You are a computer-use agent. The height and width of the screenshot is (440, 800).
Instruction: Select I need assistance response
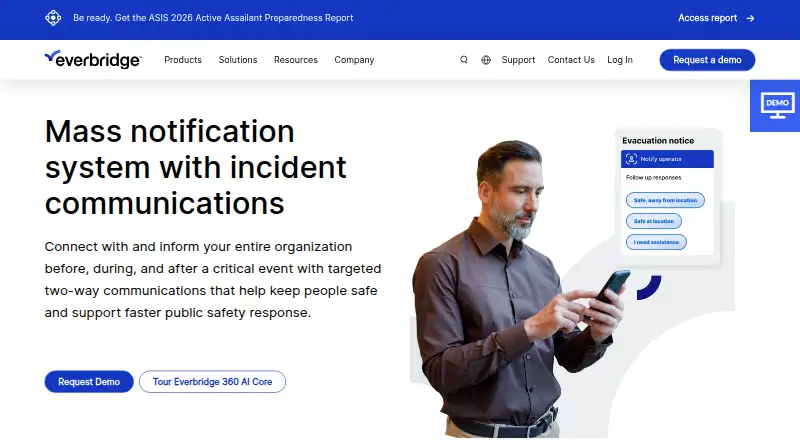(656, 242)
